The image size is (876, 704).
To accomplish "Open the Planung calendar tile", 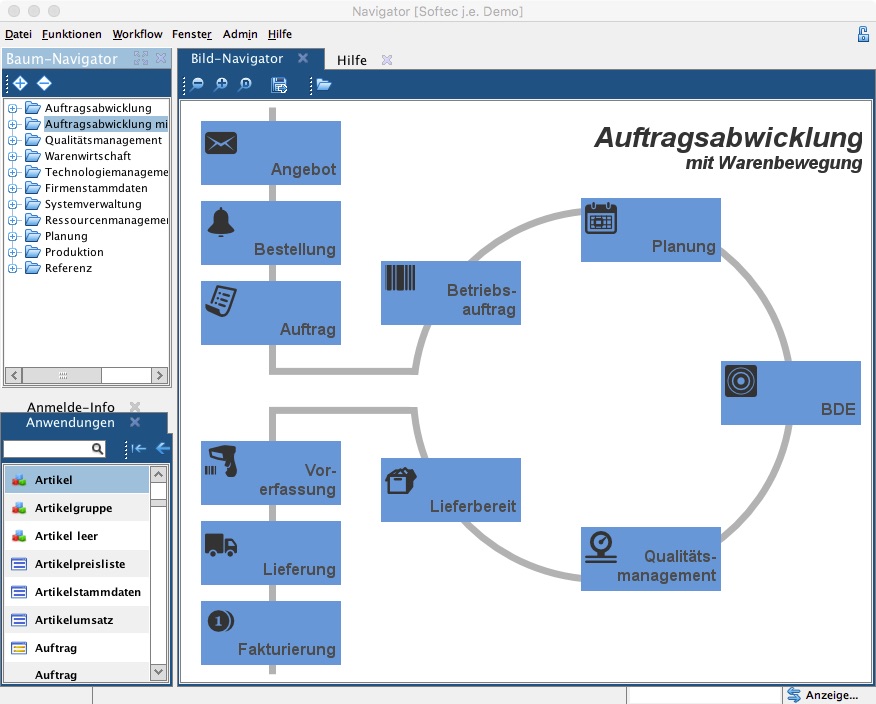I will (x=650, y=230).
